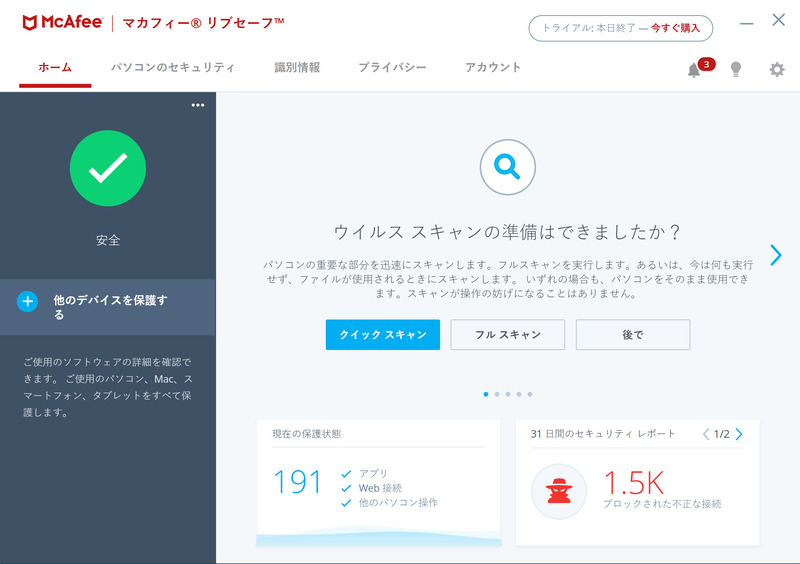This screenshot has height=564, width=800.
Task: Click the red hacker icon in security report
Action: 559,491
